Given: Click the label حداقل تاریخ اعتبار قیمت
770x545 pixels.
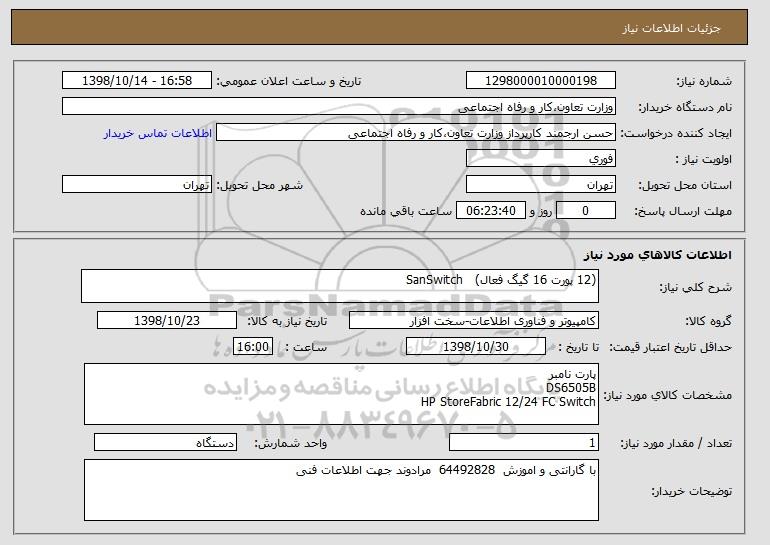Looking at the screenshot, I should point(671,347).
